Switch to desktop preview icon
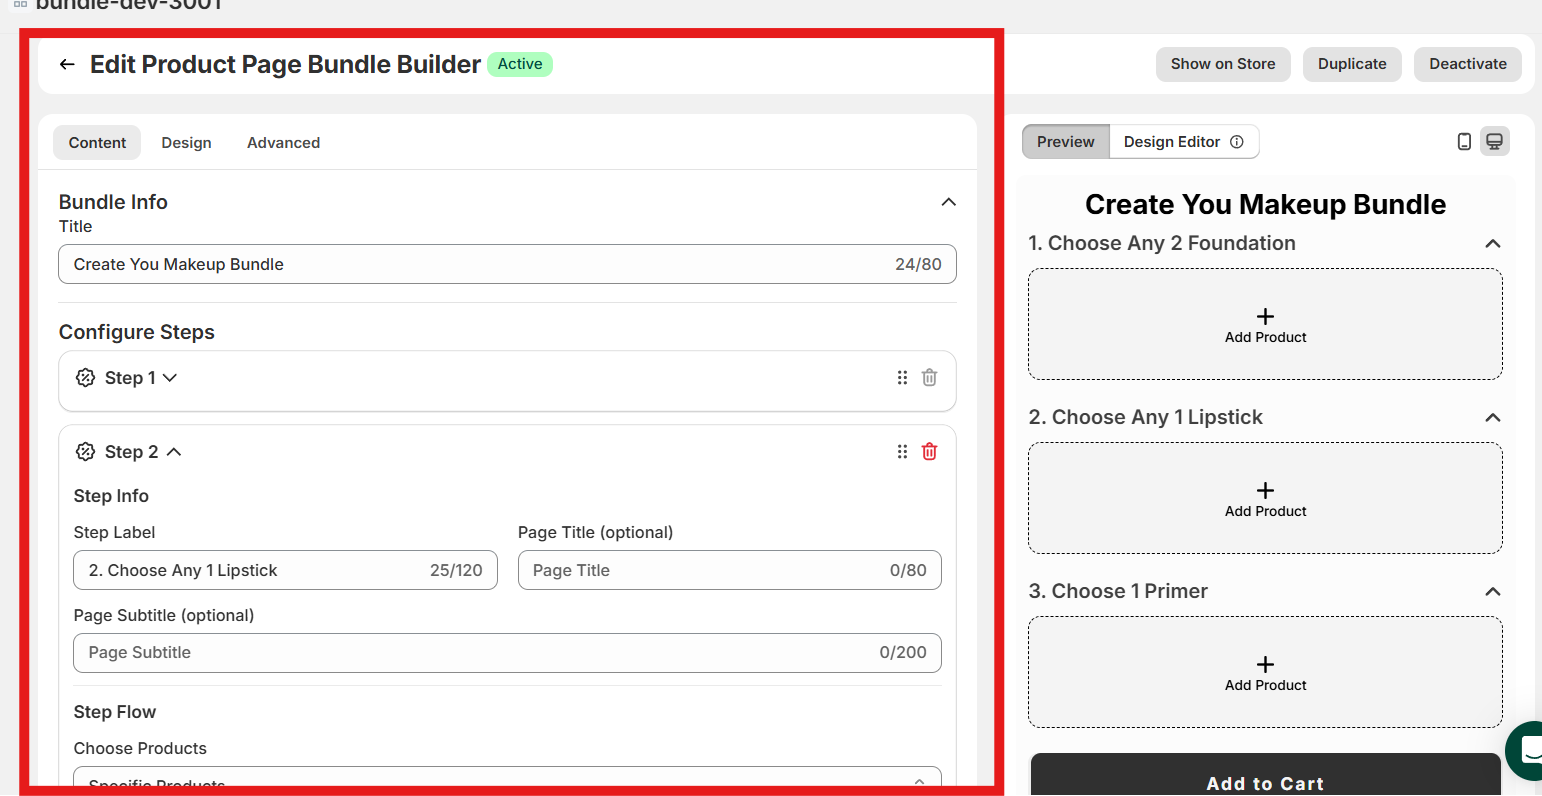1542x796 pixels. click(1494, 142)
